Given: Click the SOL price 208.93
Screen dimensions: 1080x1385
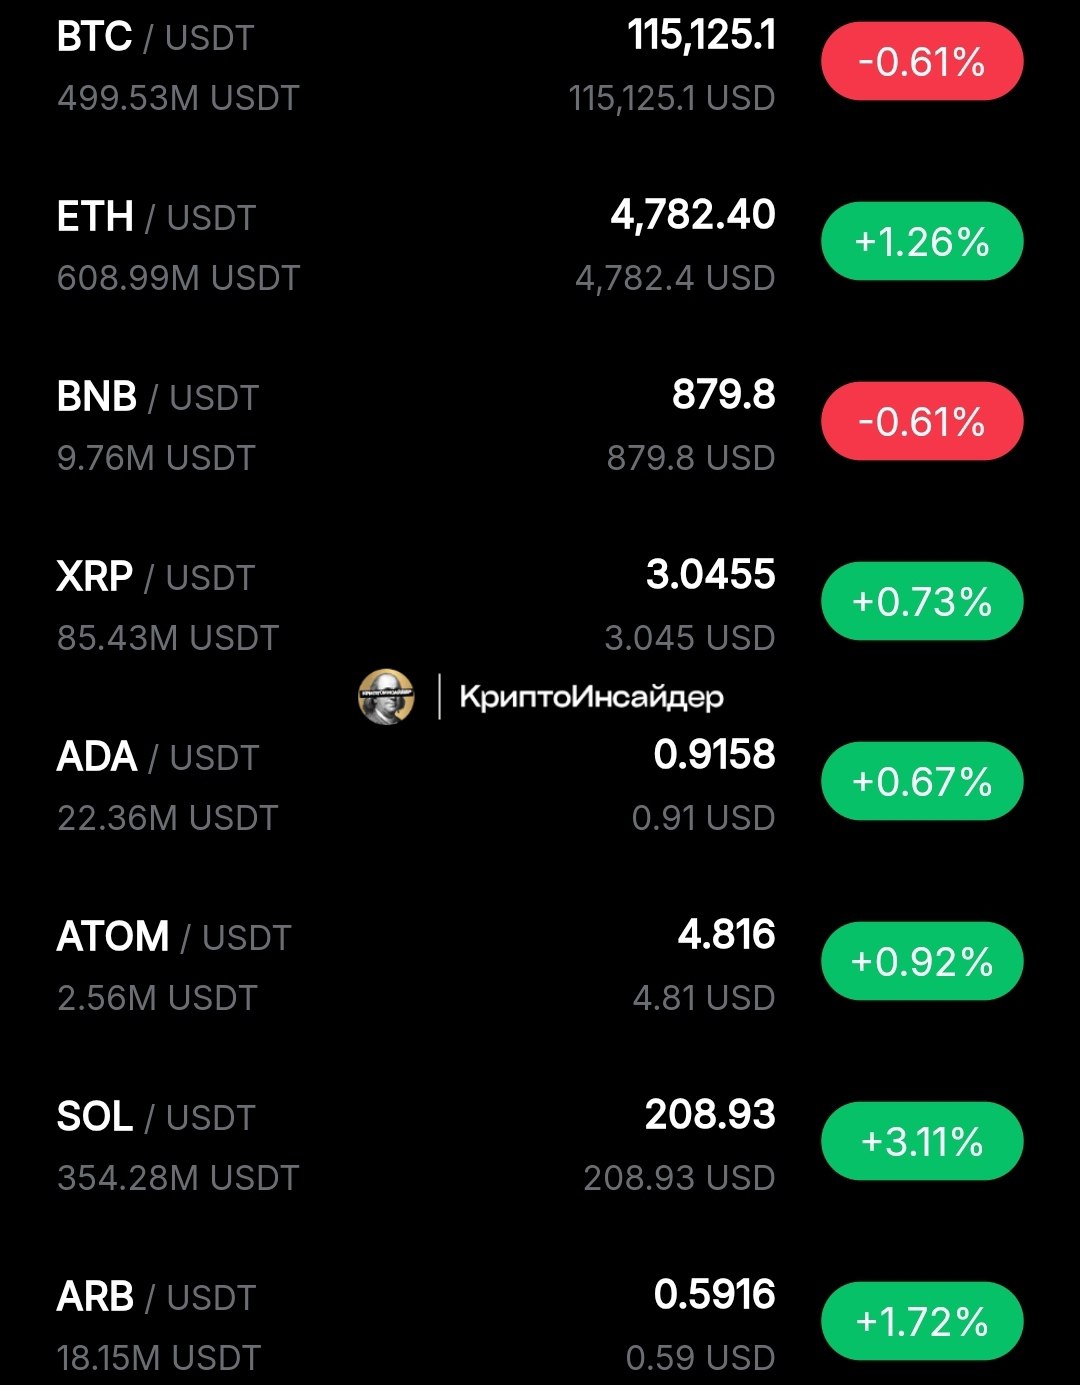Looking at the screenshot, I should tap(710, 1115).
